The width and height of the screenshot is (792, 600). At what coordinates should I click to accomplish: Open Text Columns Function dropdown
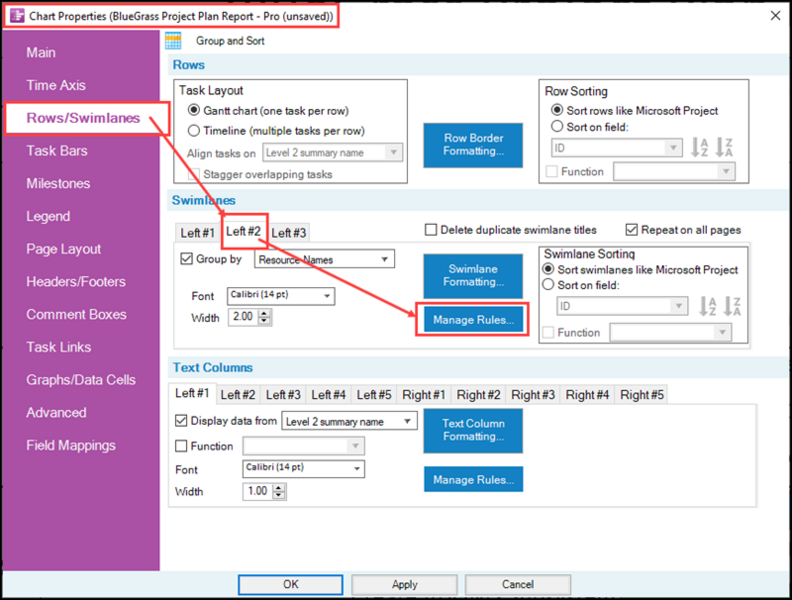304,446
